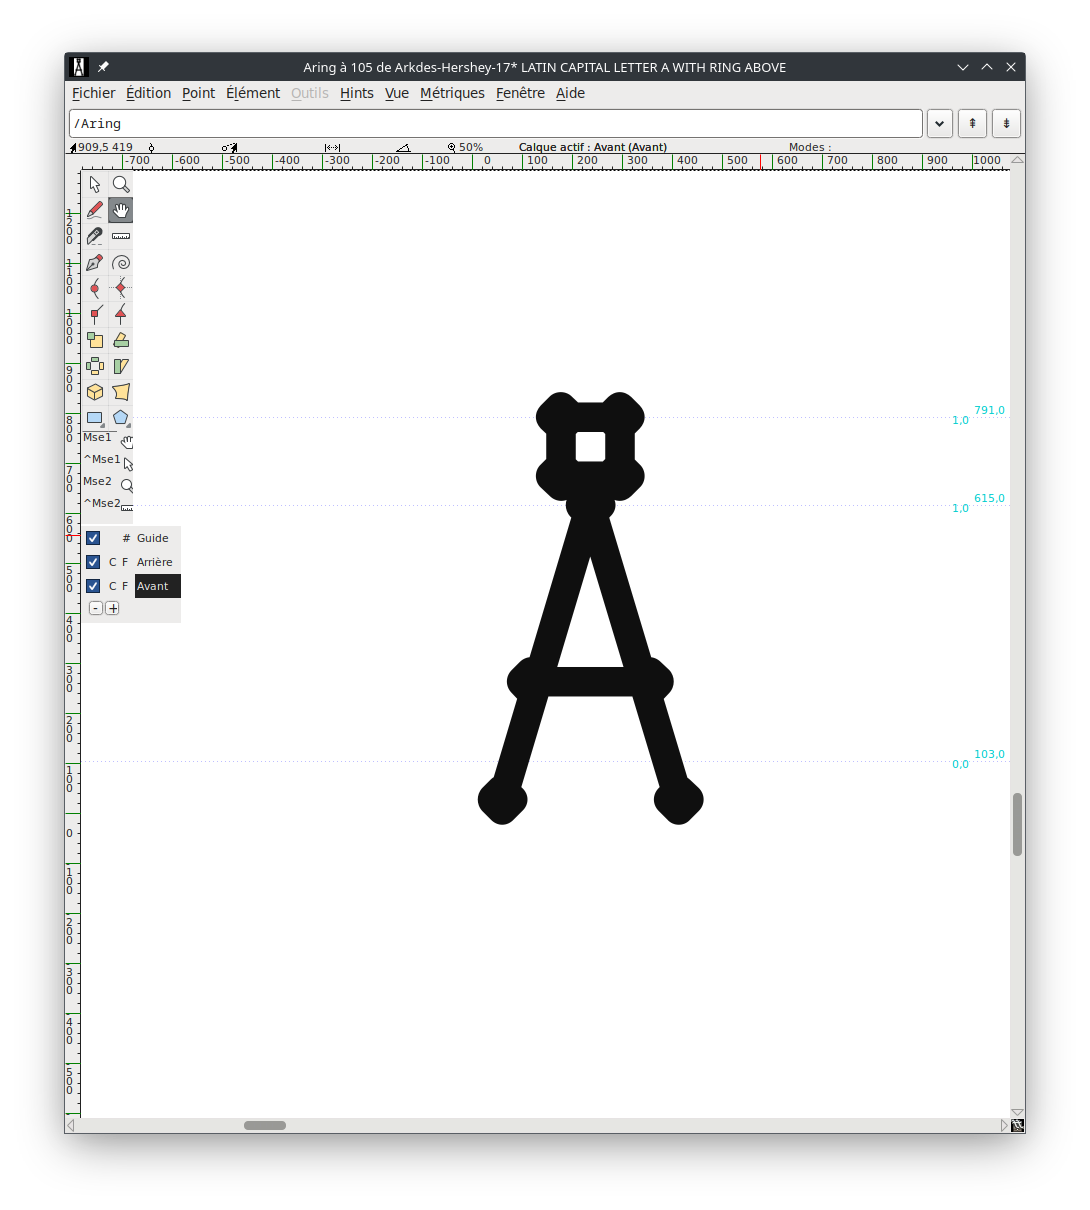This screenshot has height=1210, width=1090.
Task: Open the Métriques menu
Action: point(452,93)
